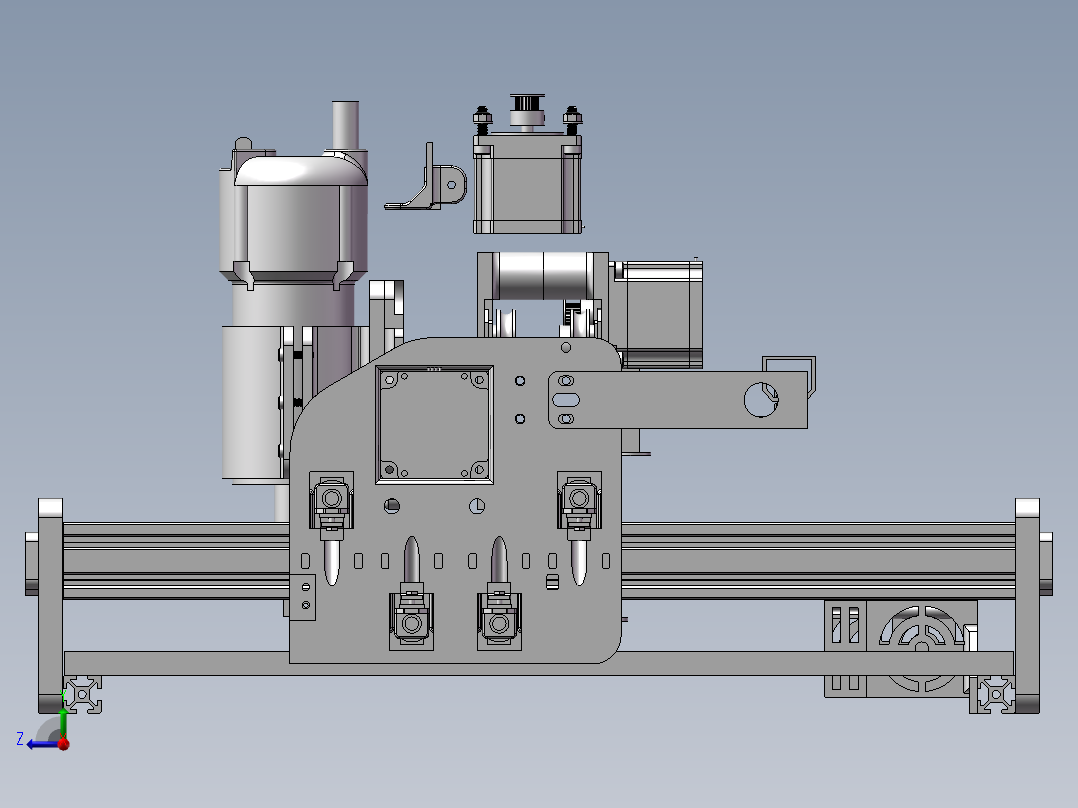The height and width of the screenshot is (808, 1078).
Task: Select the upper-right V-wheel assembly on gantry plate
Action: coord(579,528)
